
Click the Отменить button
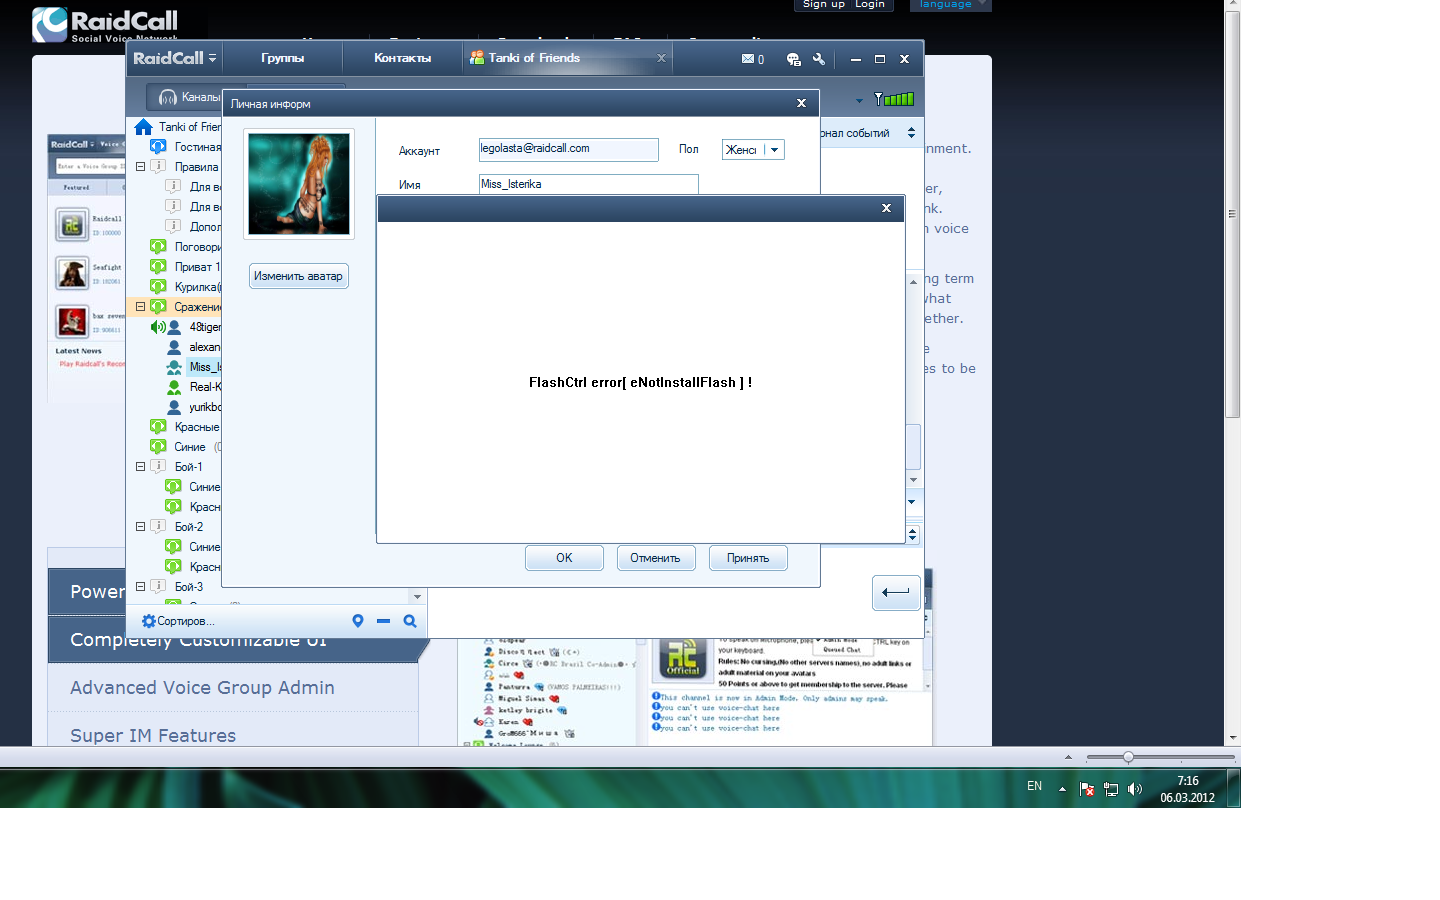pyautogui.click(x=655, y=558)
